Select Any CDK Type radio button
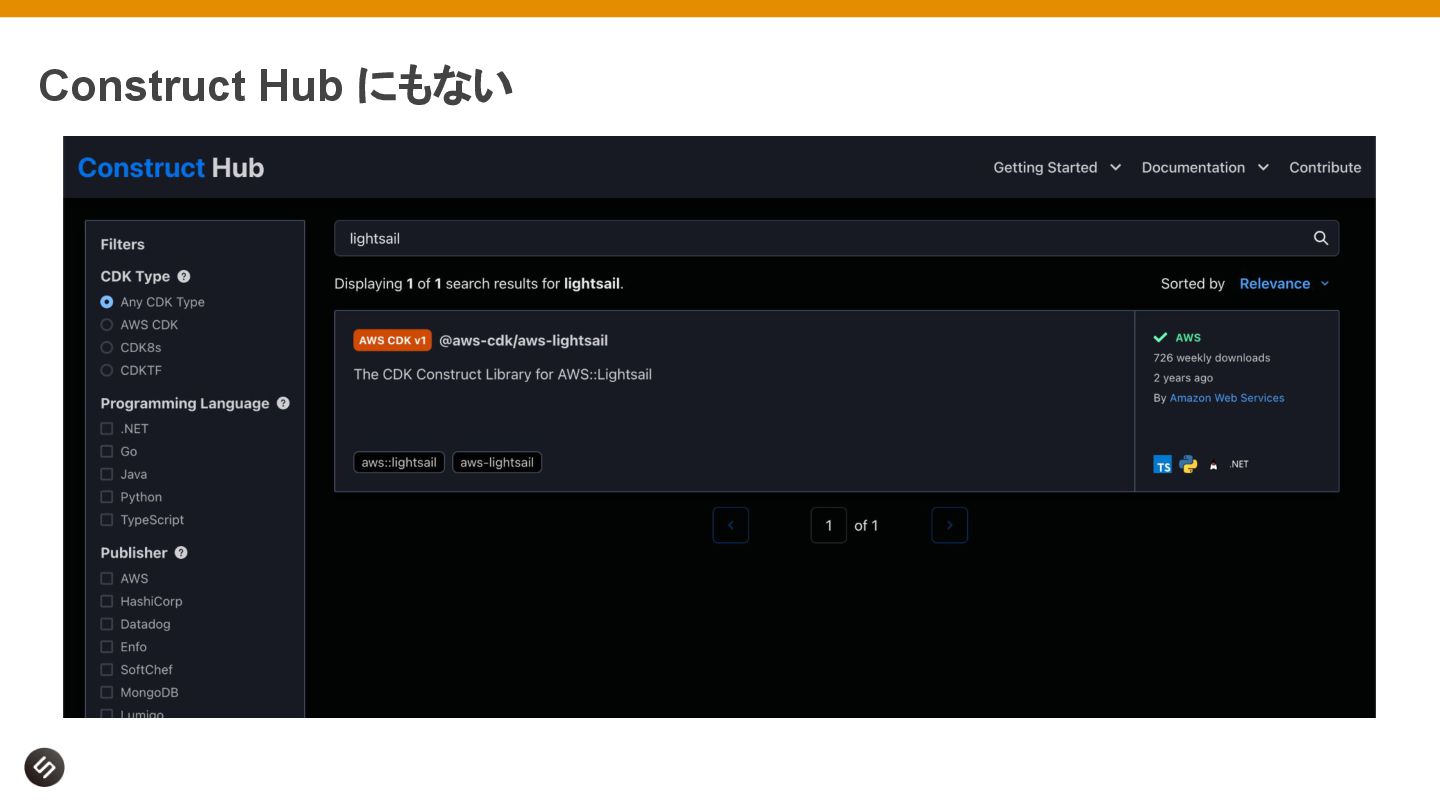This screenshot has height=810, width=1440. click(x=106, y=302)
